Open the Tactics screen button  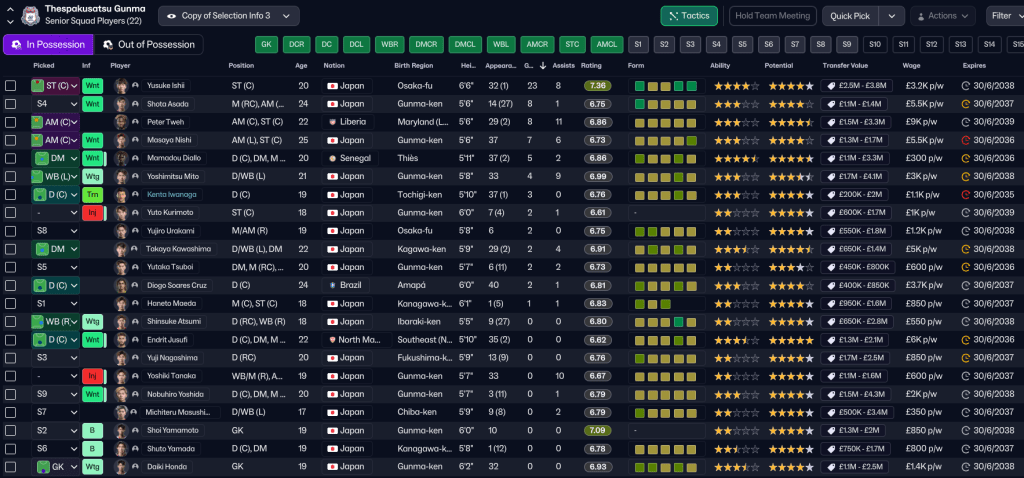(x=688, y=16)
